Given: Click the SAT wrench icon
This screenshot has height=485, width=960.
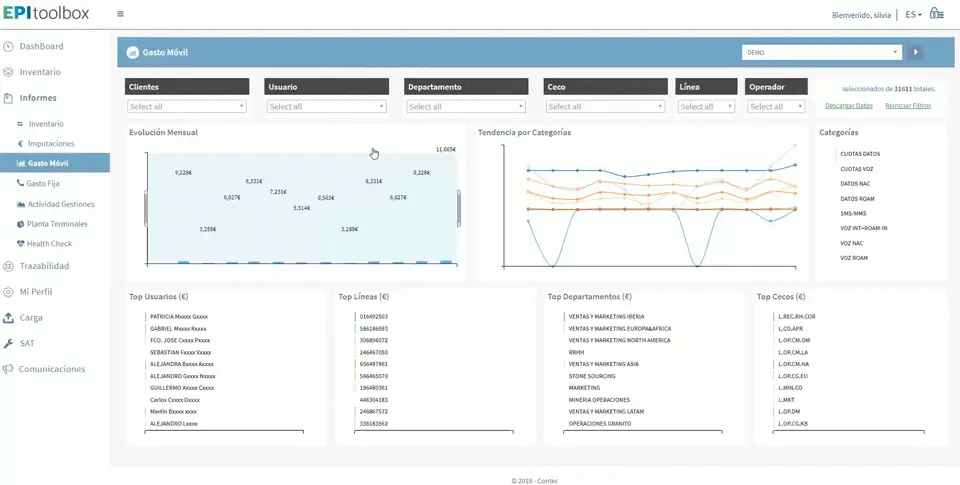Looking at the screenshot, I should pos(8,344).
